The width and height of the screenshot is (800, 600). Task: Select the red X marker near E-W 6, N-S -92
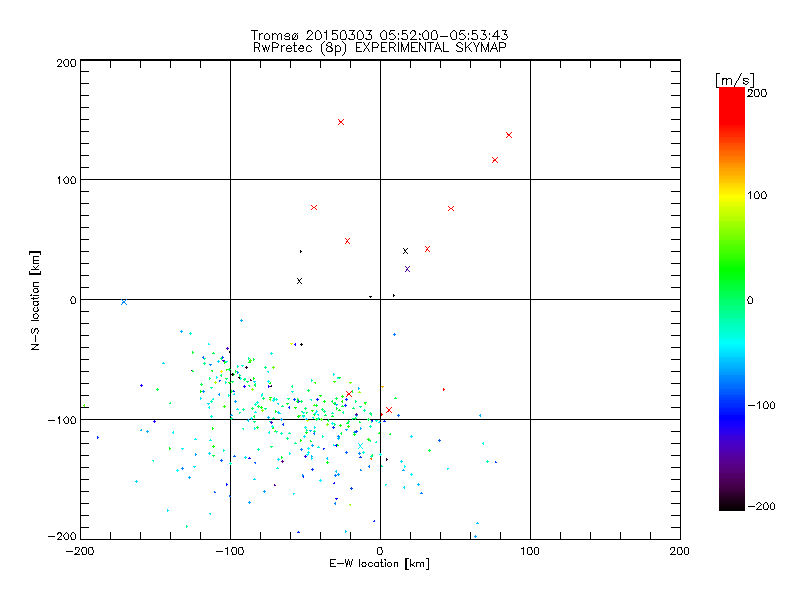pos(389,410)
